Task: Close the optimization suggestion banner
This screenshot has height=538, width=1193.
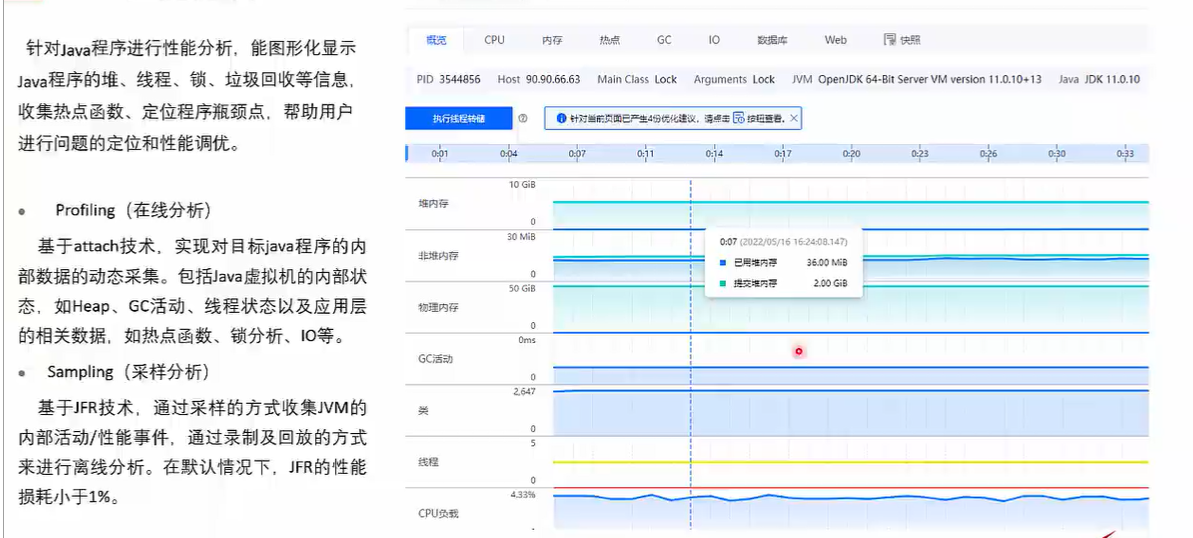Action: click(794, 119)
